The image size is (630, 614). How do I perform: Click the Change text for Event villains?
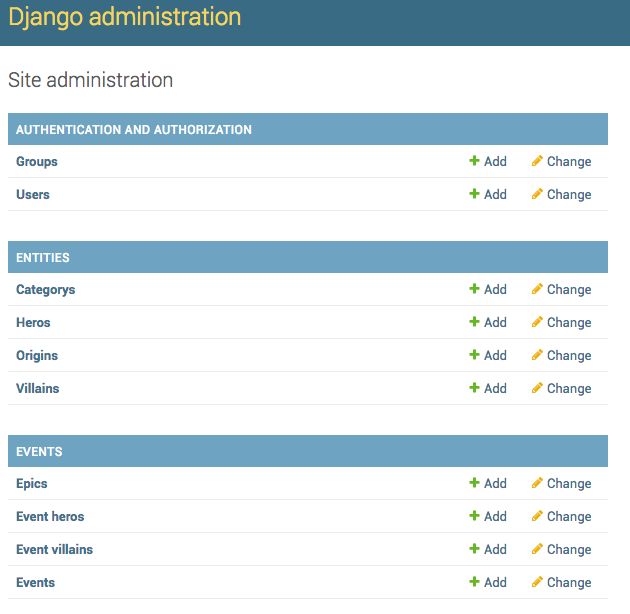(x=569, y=549)
